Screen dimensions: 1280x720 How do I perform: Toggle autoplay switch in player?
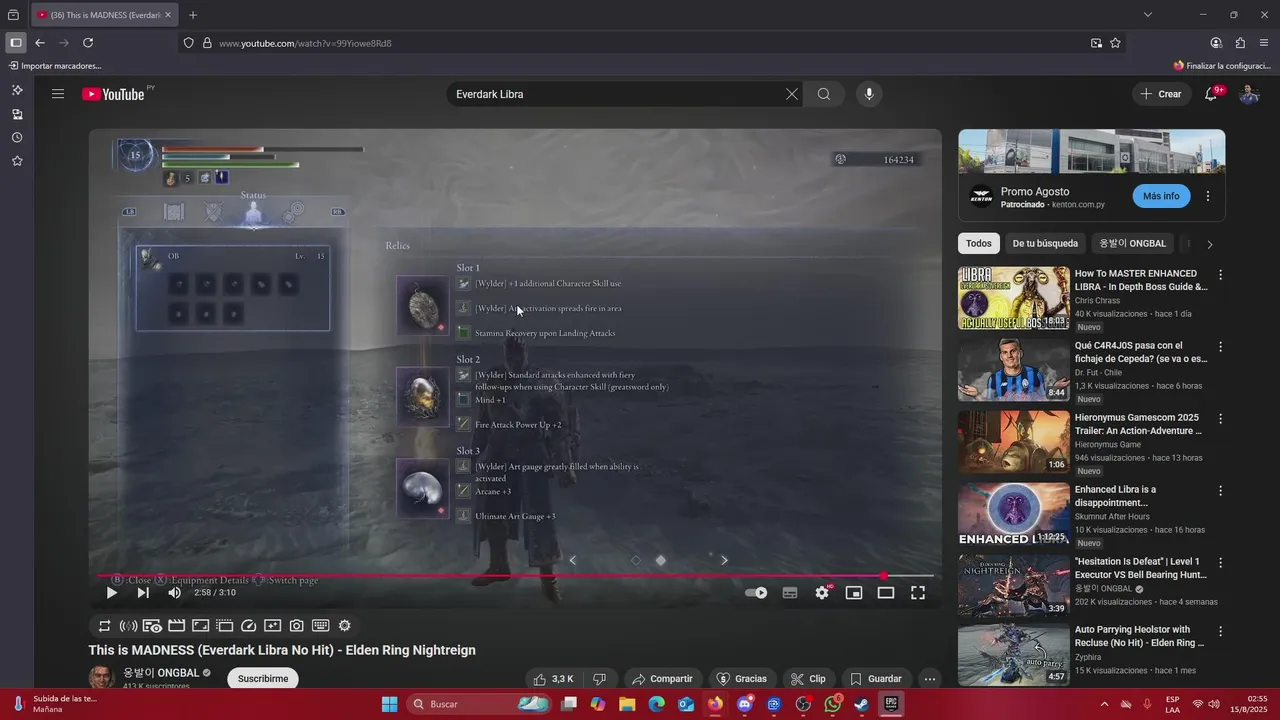coord(756,593)
